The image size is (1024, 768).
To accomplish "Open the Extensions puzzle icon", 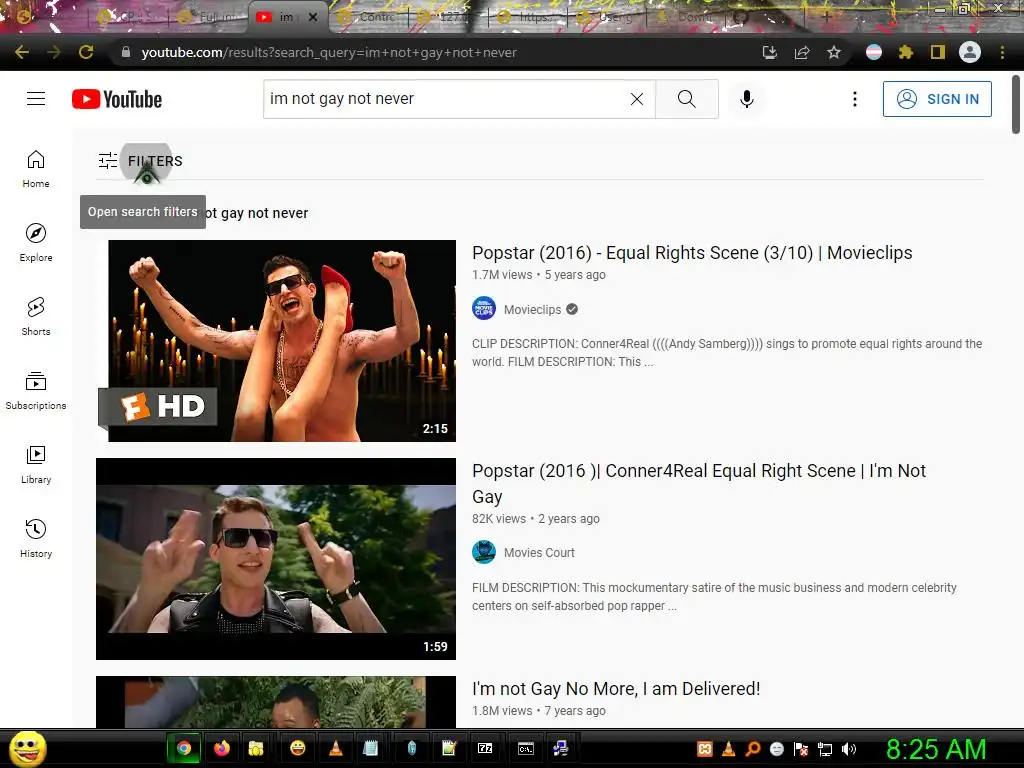I will (x=905, y=52).
